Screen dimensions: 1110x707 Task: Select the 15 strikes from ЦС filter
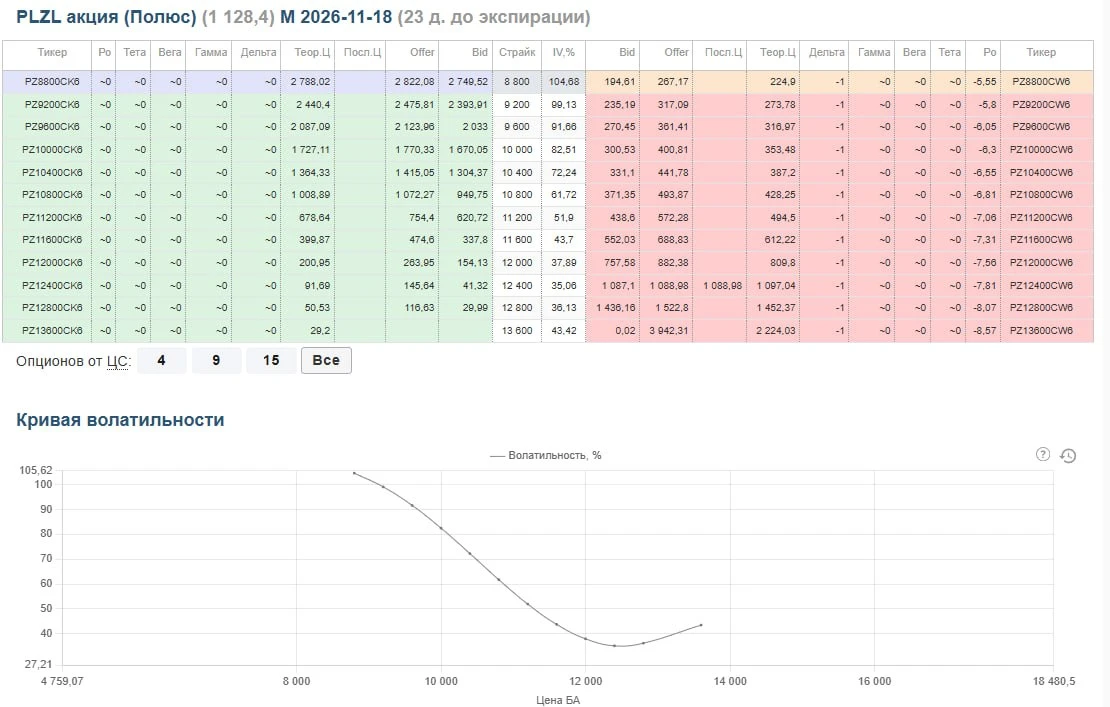(x=271, y=360)
